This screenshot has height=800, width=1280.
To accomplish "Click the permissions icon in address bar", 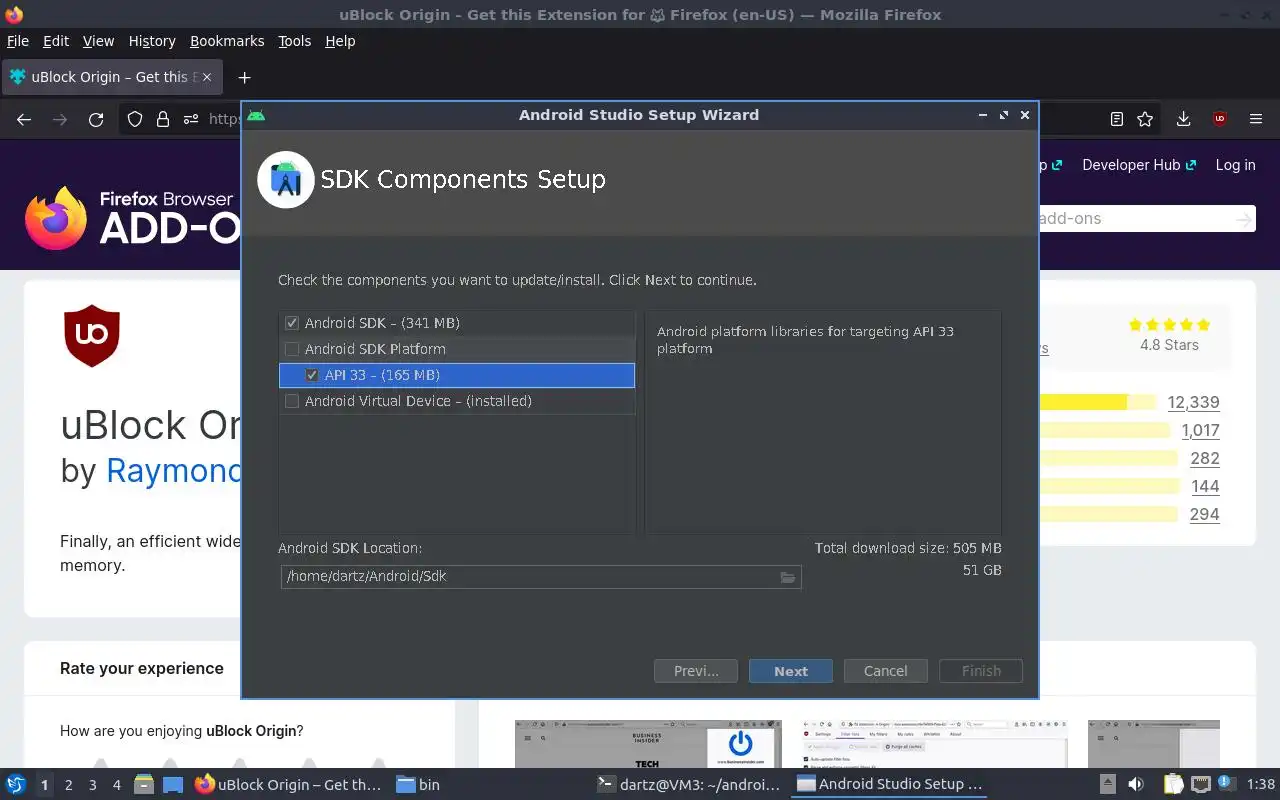I will click(x=191, y=119).
